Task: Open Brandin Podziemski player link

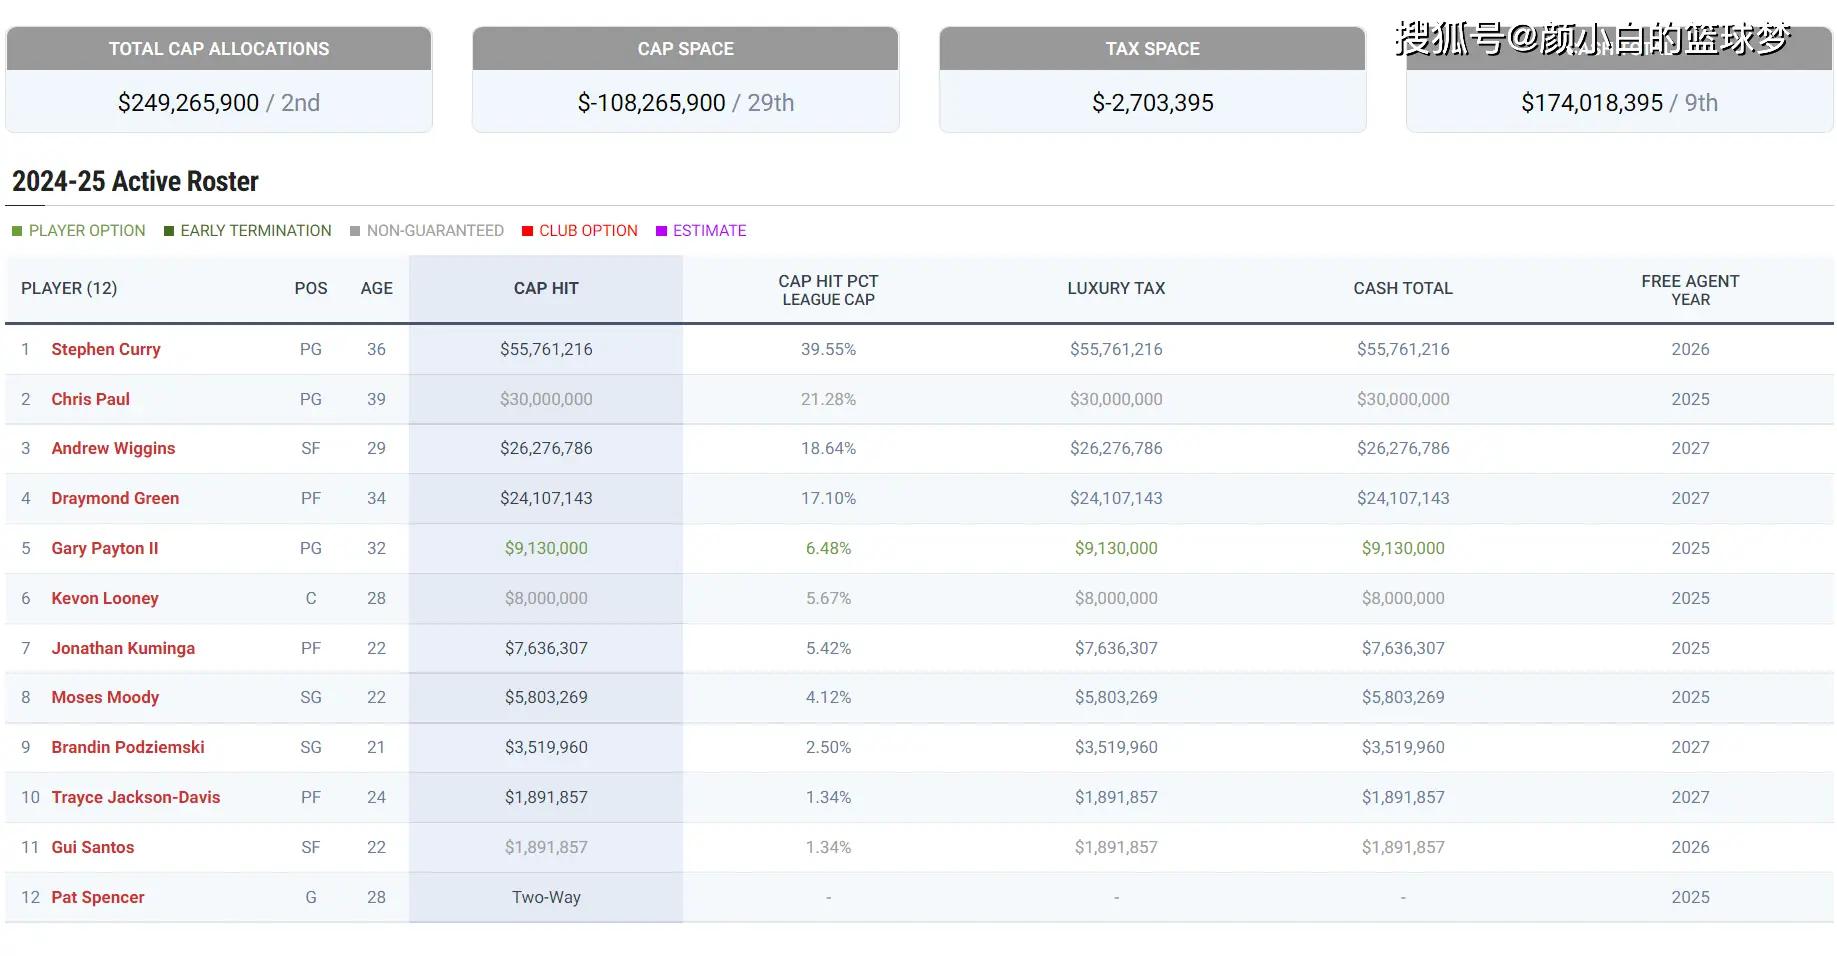Action: 127,747
